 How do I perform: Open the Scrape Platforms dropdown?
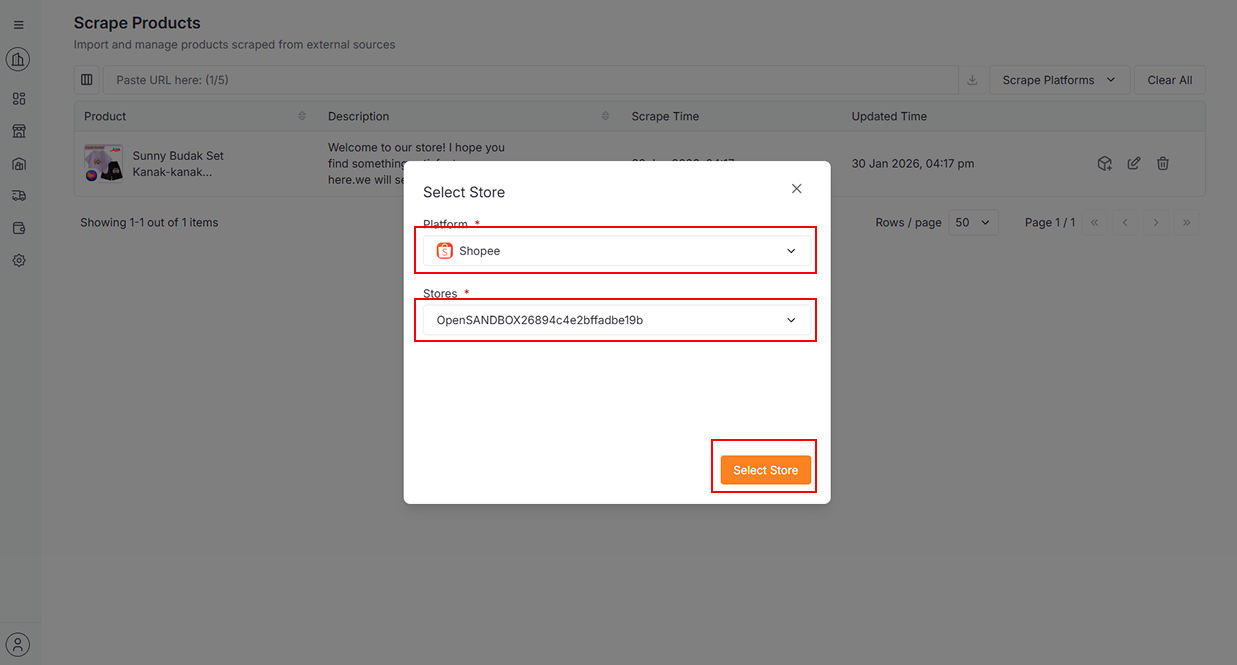click(1059, 80)
